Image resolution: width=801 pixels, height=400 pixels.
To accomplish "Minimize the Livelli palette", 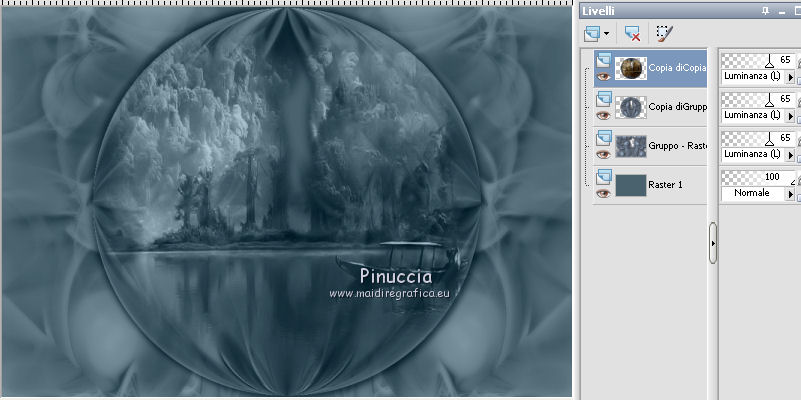I will click(x=782, y=11).
